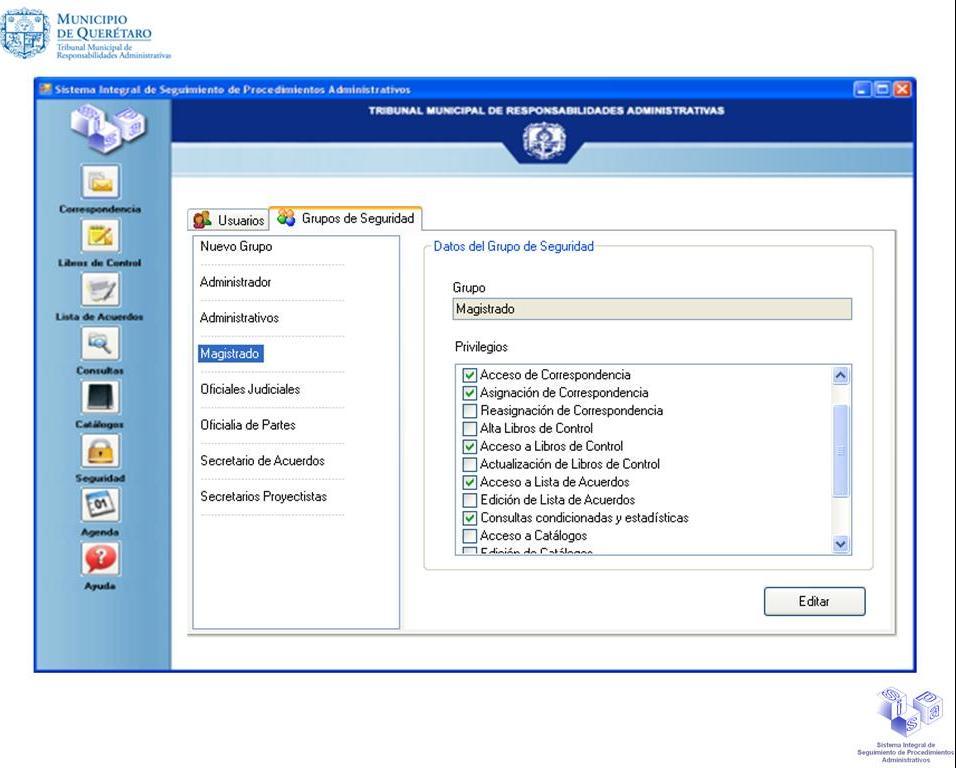Check Edición de Lista de Acuerdos

(469, 500)
